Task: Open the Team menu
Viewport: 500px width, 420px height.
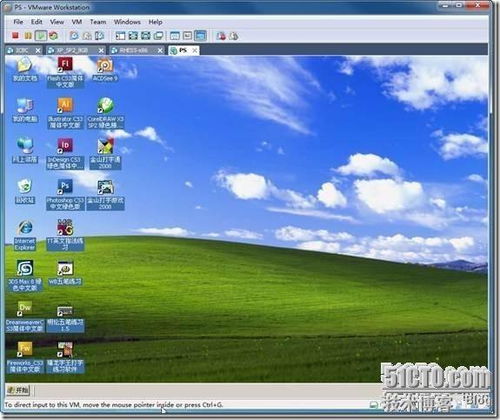Action: [x=98, y=22]
